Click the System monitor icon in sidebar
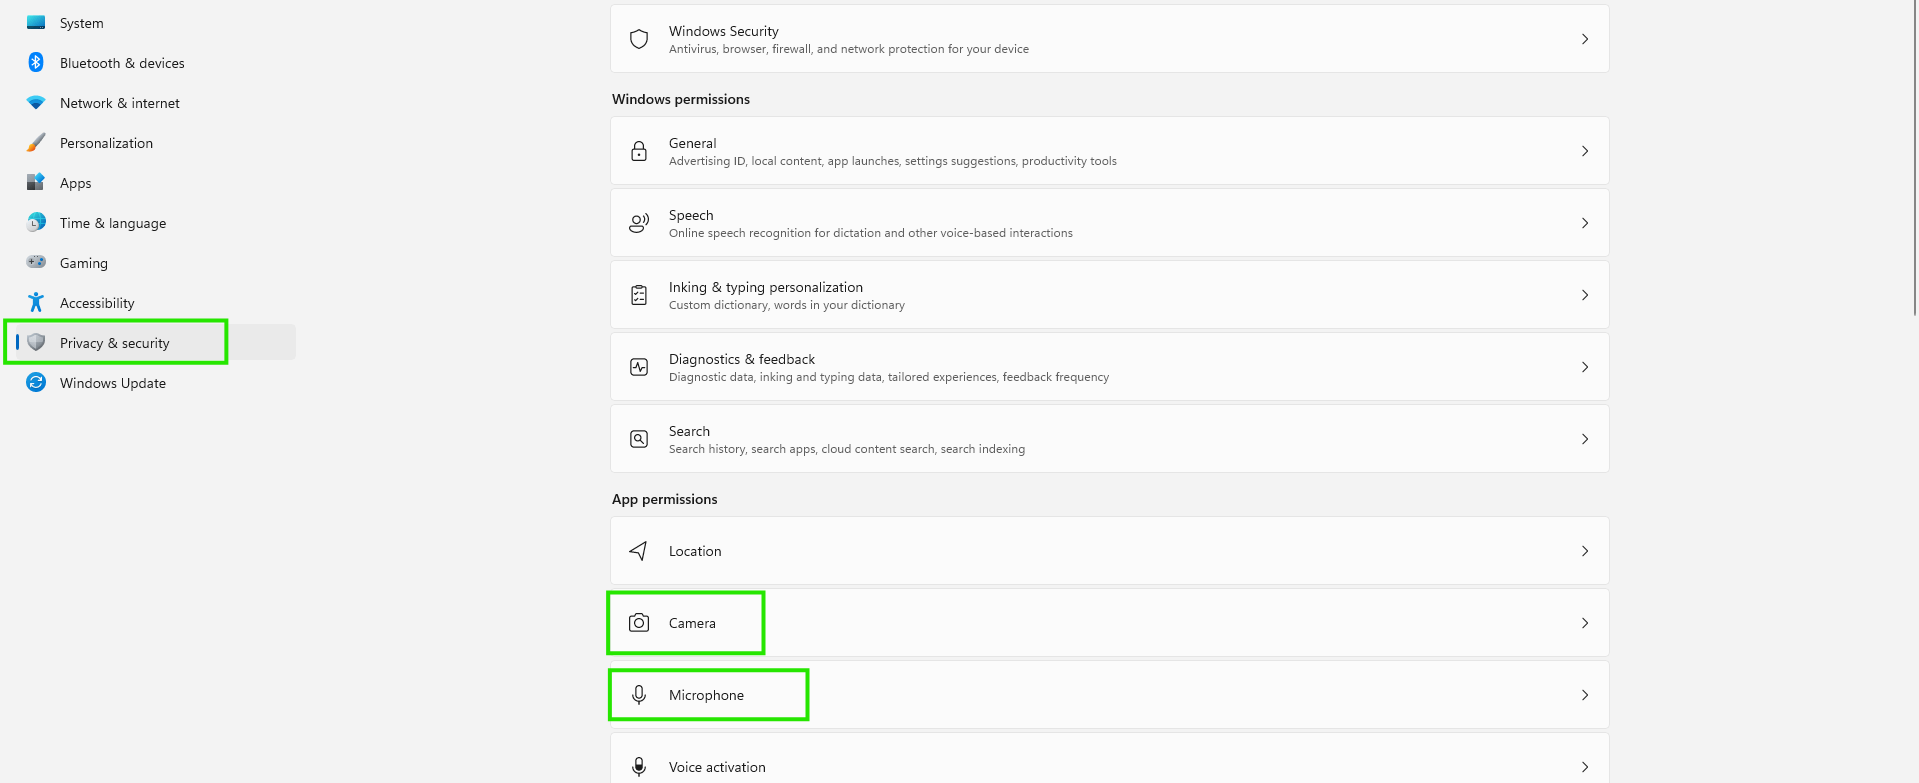This screenshot has height=783, width=1919. (x=36, y=22)
